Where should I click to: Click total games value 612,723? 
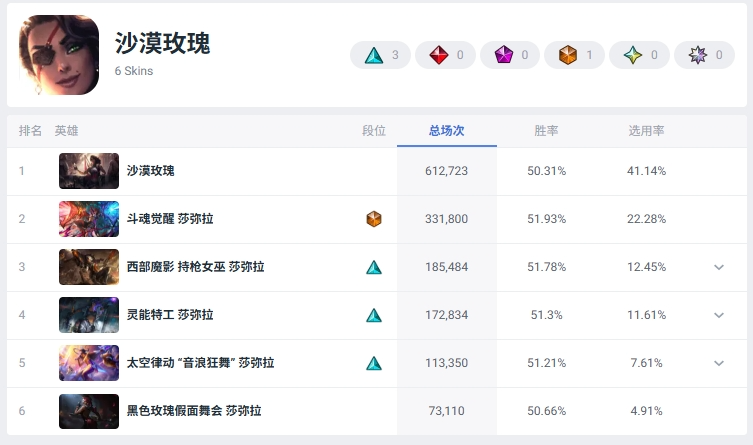pyautogui.click(x=447, y=171)
